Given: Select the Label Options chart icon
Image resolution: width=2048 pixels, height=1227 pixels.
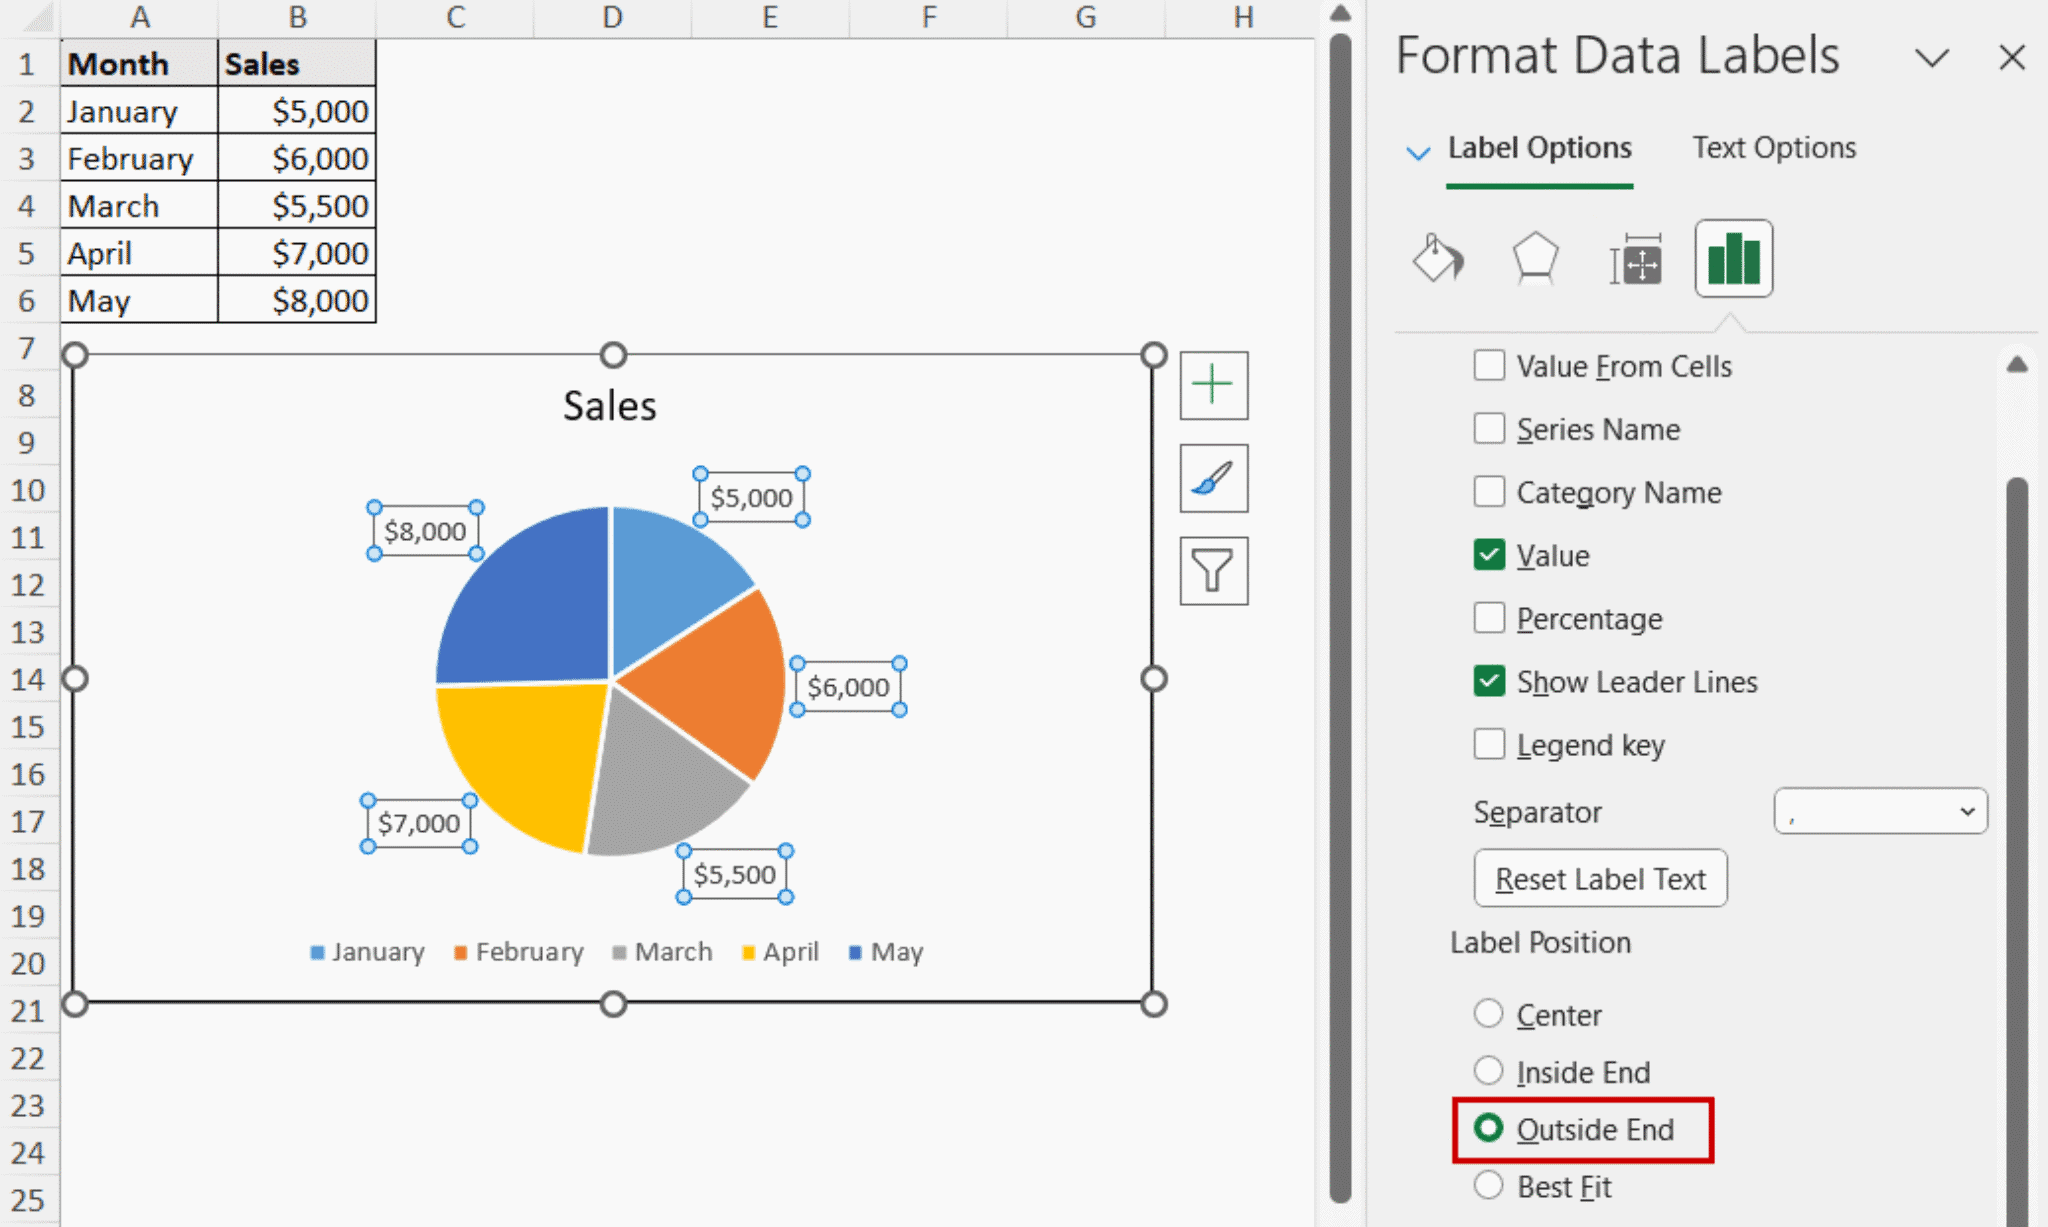Looking at the screenshot, I should pyautogui.click(x=1733, y=259).
